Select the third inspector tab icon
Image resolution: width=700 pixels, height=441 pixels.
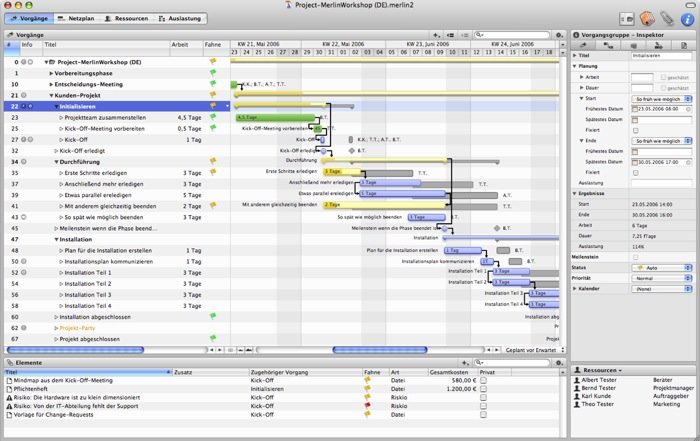pyautogui.click(x=633, y=46)
